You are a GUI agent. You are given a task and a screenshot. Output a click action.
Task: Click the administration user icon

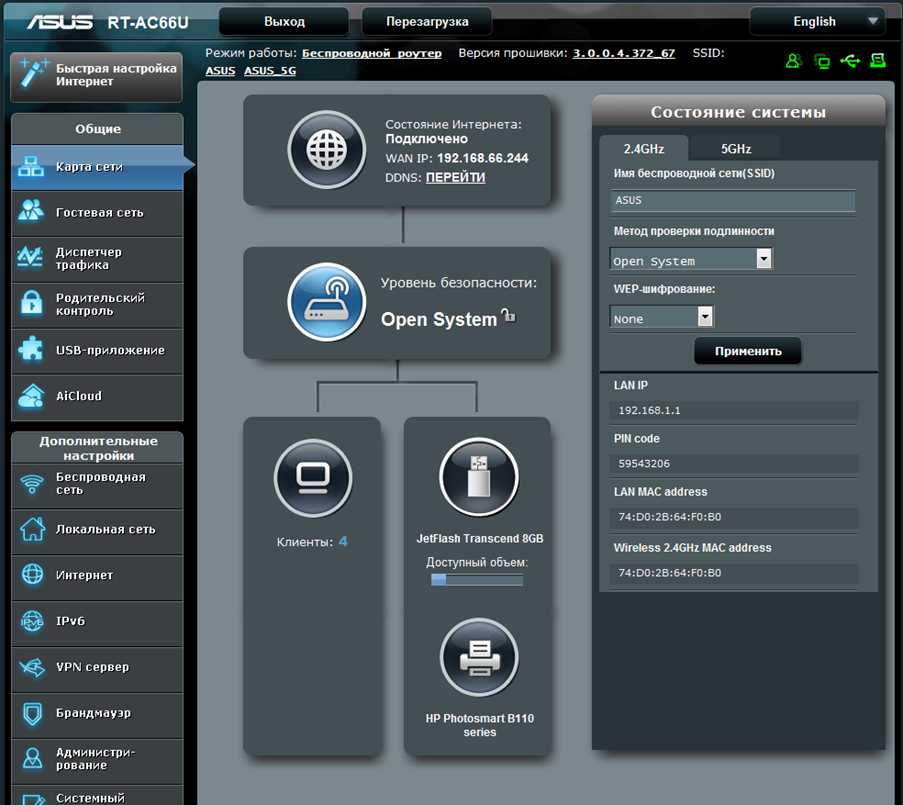(32, 758)
